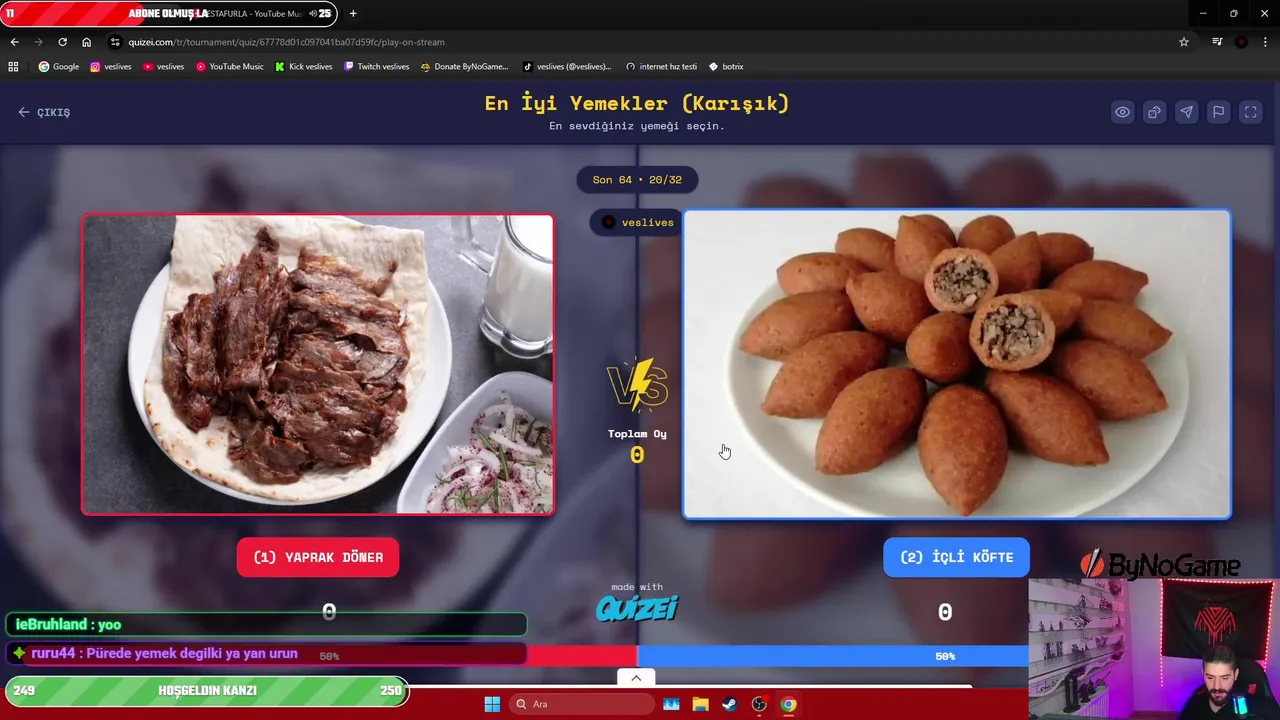1280x720 pixels.
Task: Open the media controls icon in browser toolbar
Action: 1217,42
